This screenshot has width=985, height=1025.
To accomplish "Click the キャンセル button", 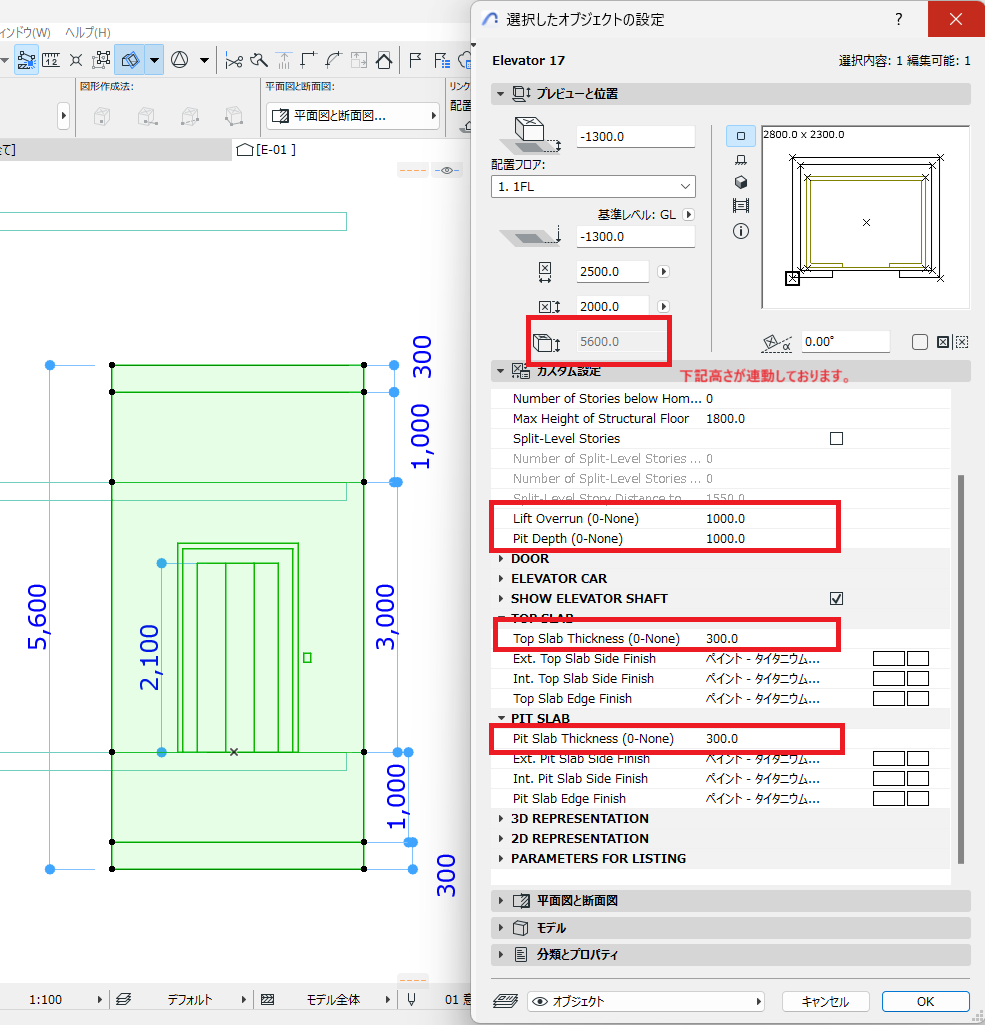I will pyautogui.click(x=825, y=1001).
